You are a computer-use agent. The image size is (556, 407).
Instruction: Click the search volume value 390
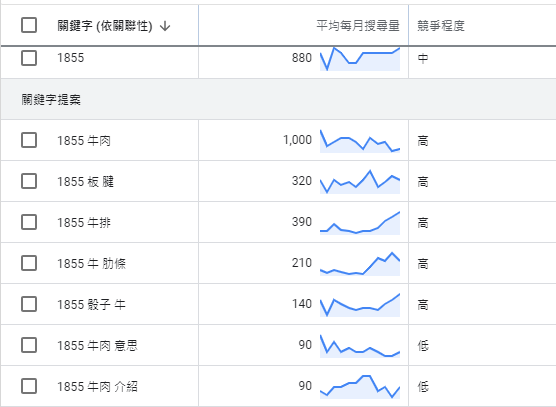pos(302,222)
